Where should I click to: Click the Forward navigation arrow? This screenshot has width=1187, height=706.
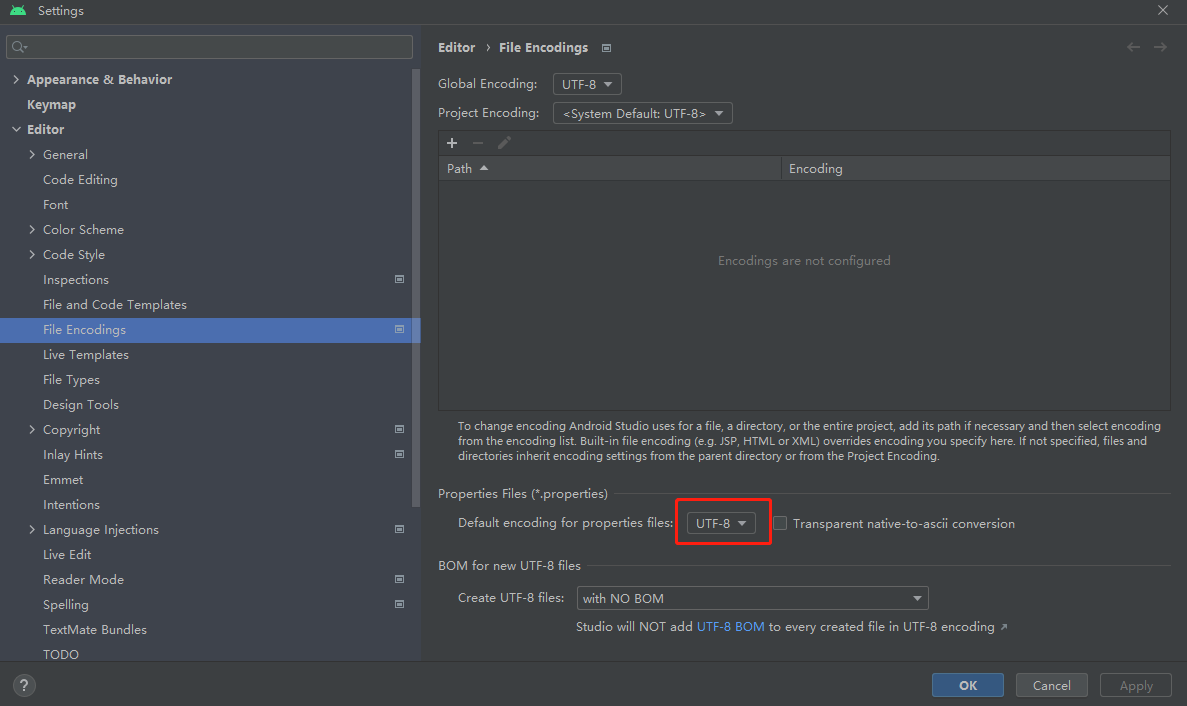[x=1160, y=47]
